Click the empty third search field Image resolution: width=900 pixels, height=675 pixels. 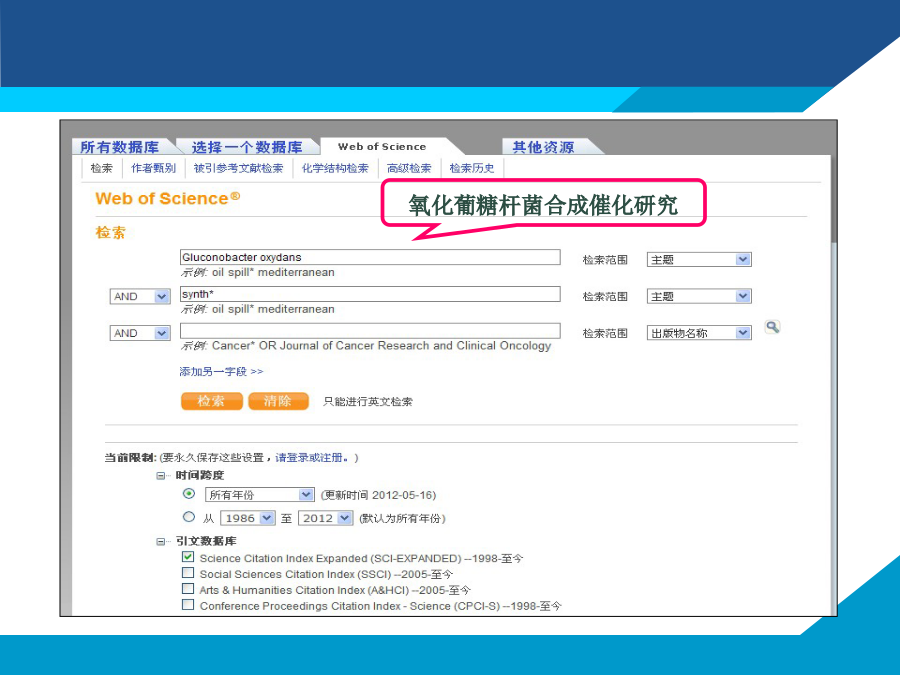pos(370,331)
